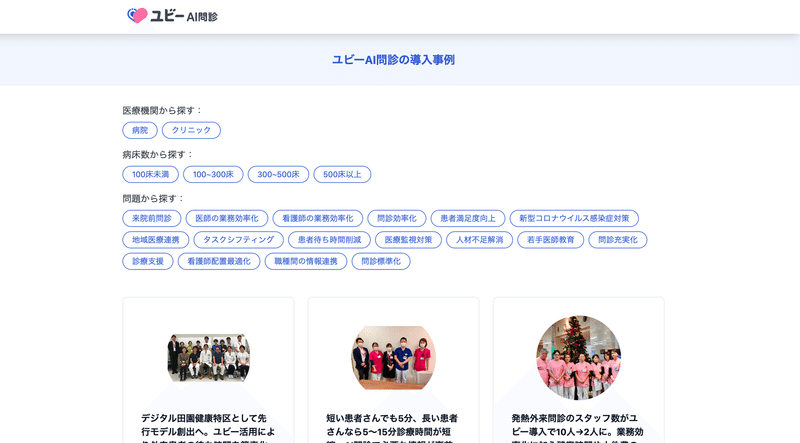
Task: Click the 職種間の情報連携 tag
Action: point(306,261)
